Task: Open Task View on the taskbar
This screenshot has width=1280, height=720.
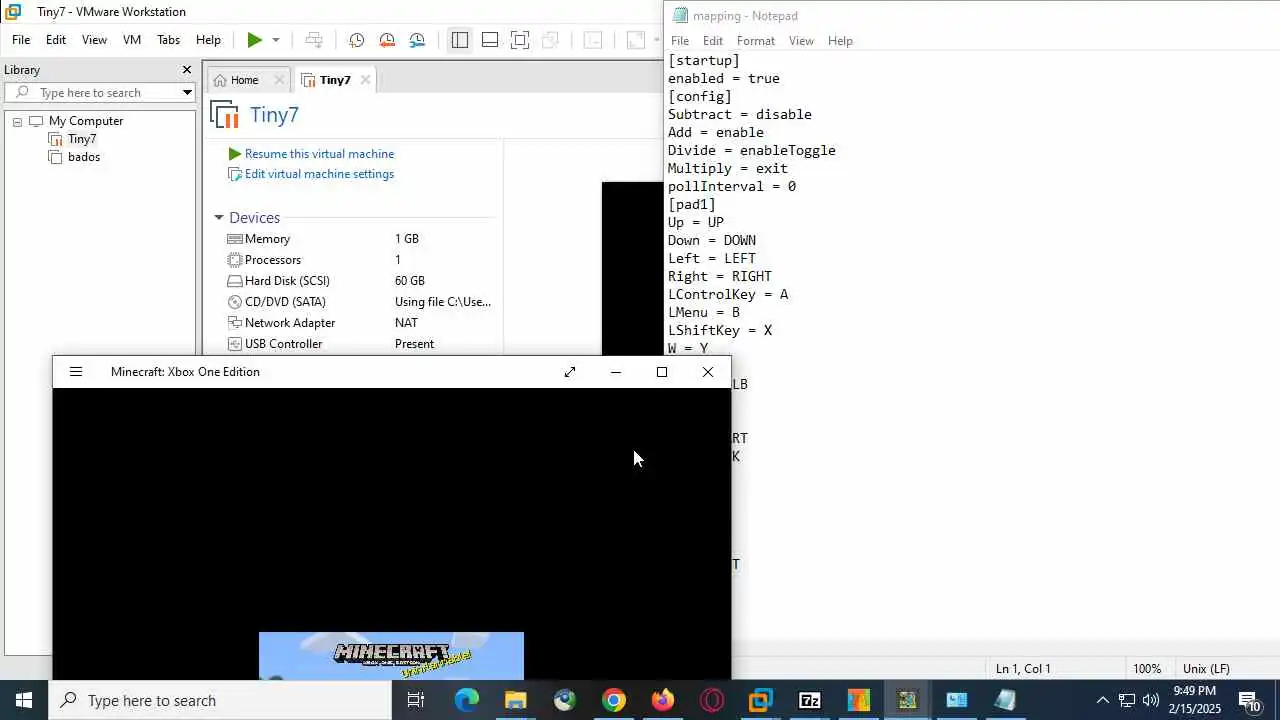Action: [x=416, y=700]
